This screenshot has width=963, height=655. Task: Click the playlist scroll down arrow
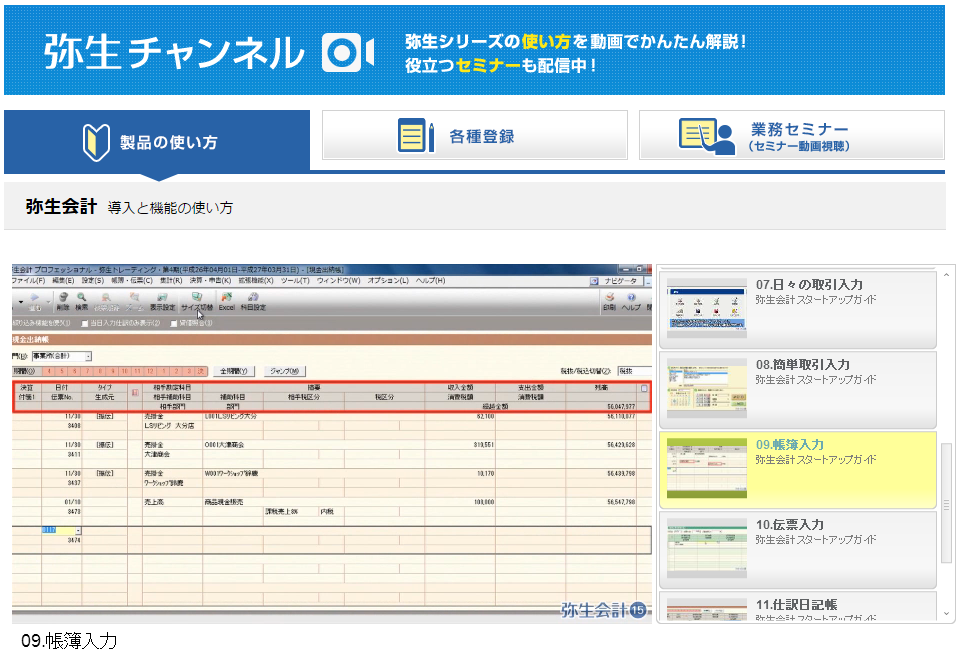point(946,613)
